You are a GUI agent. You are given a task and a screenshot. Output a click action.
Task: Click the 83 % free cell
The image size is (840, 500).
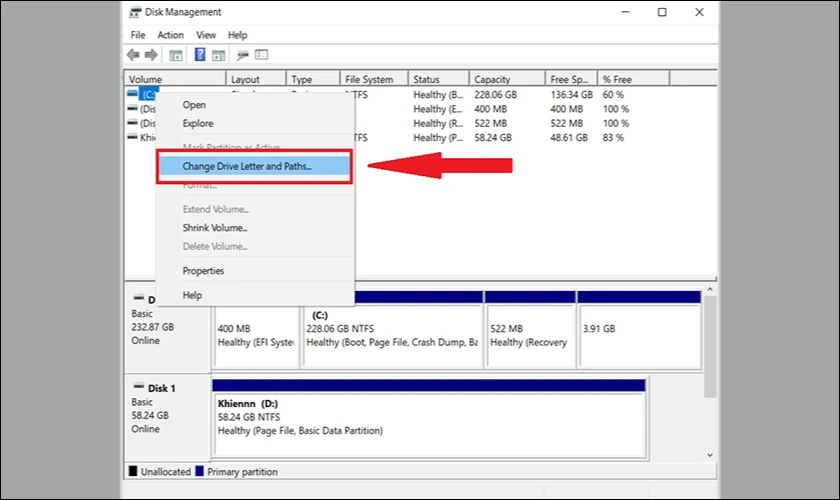(613, 138)
